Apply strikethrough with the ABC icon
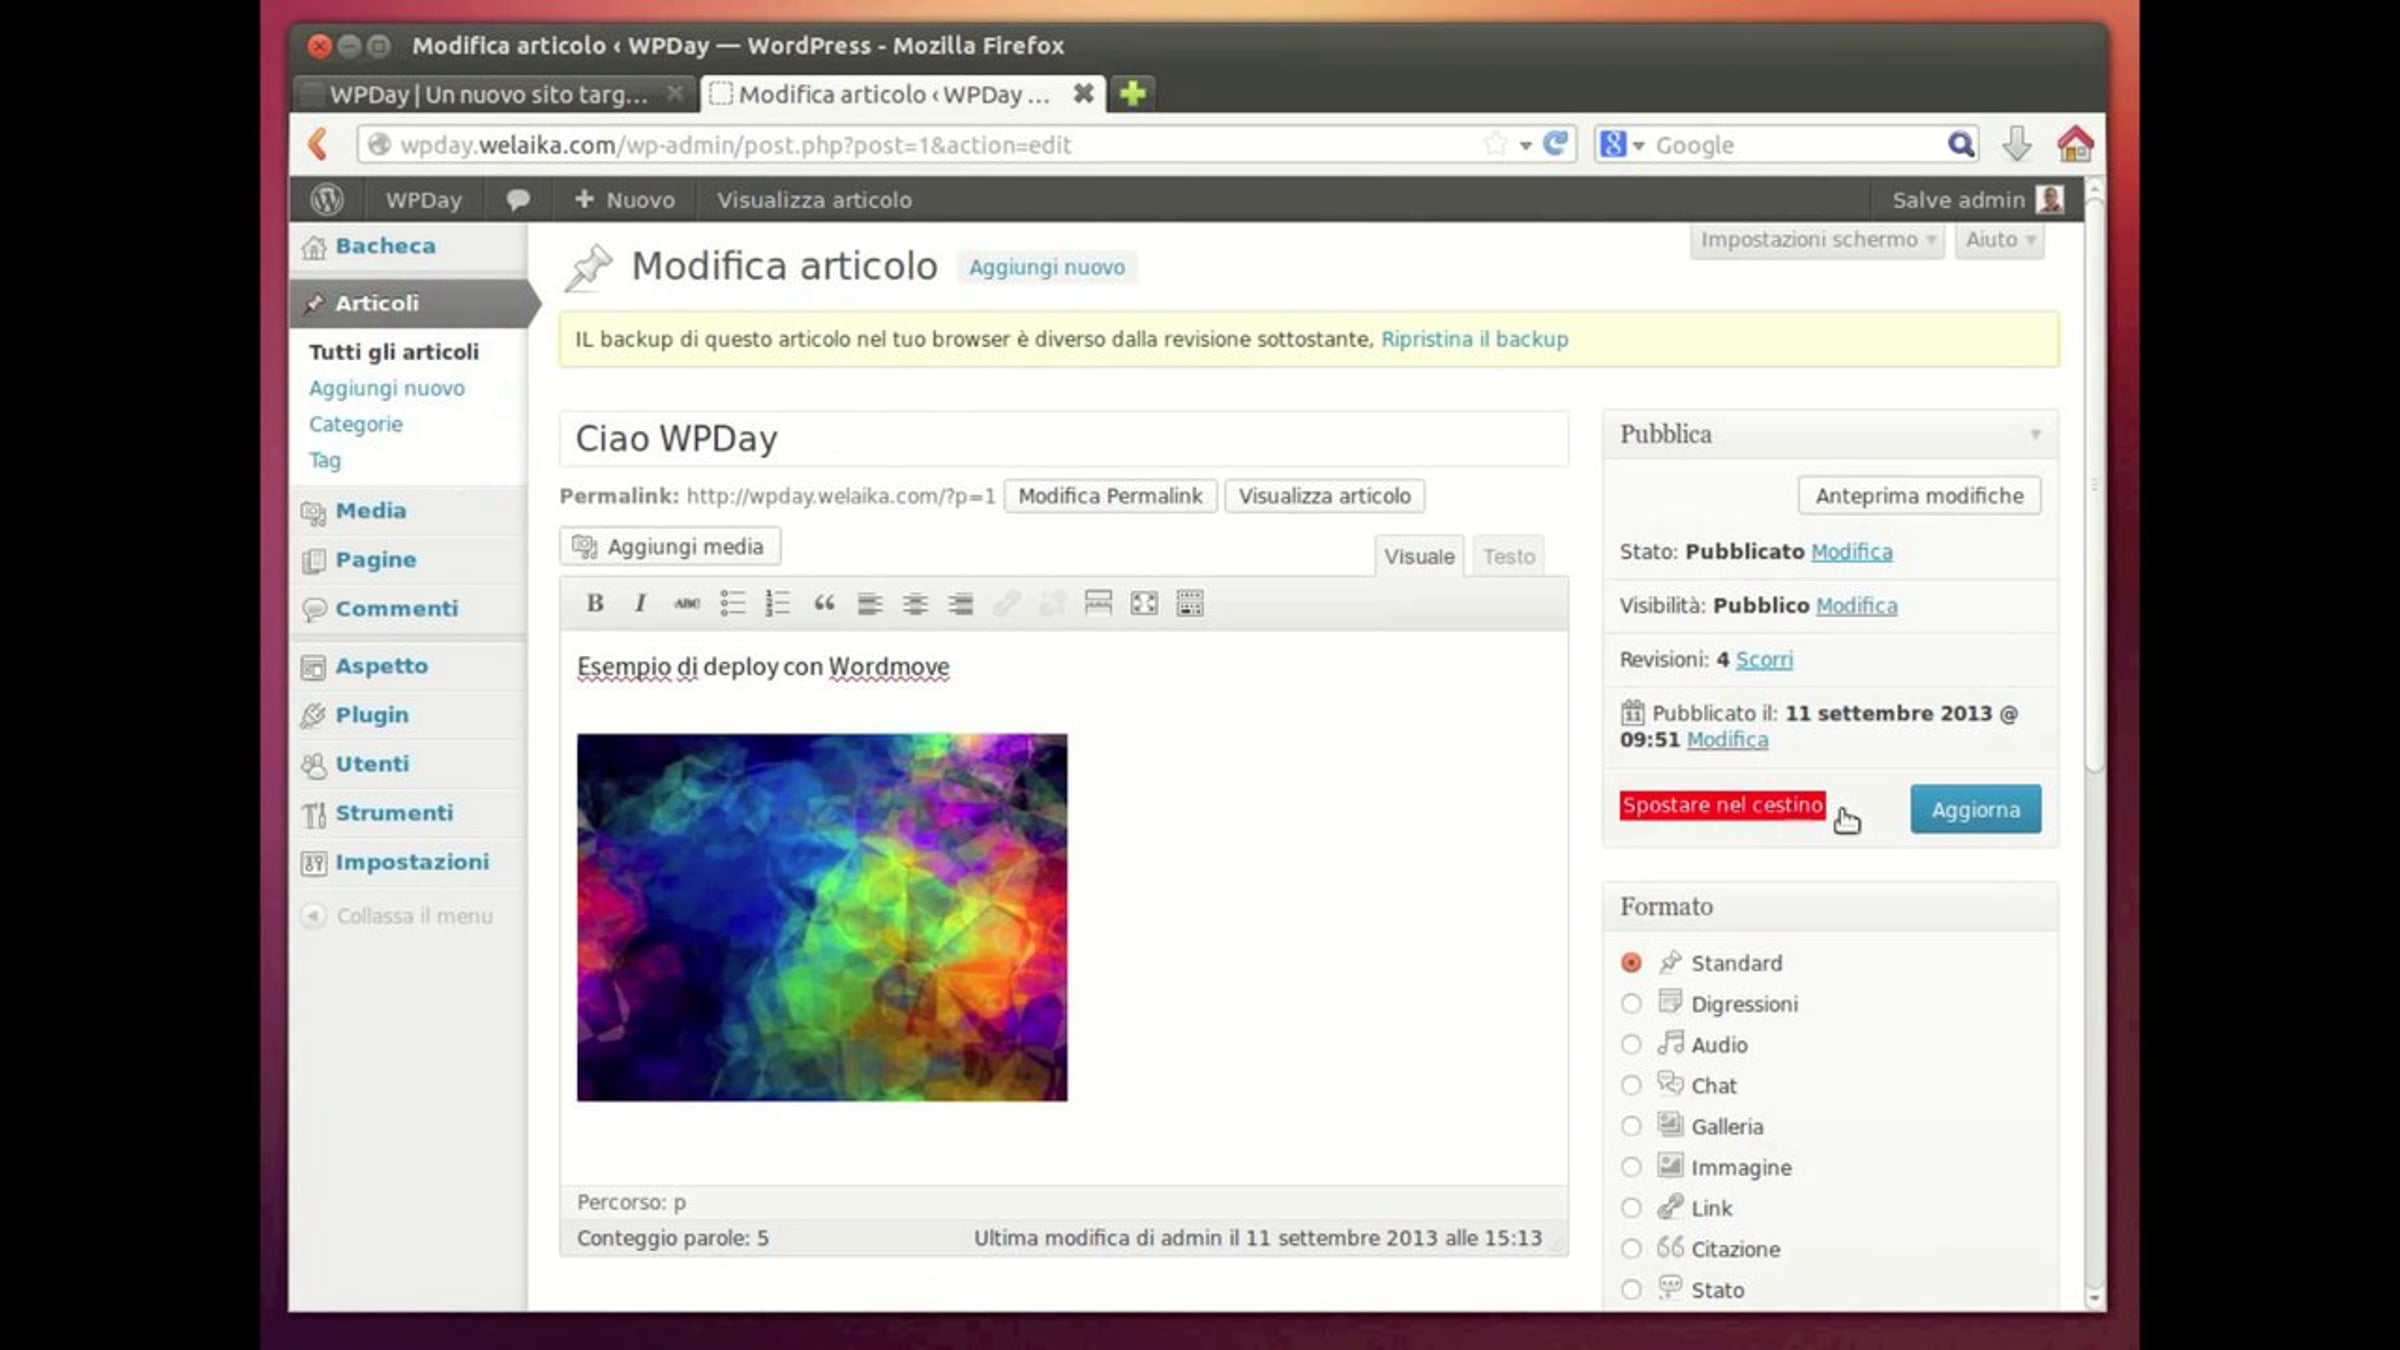 686,603
